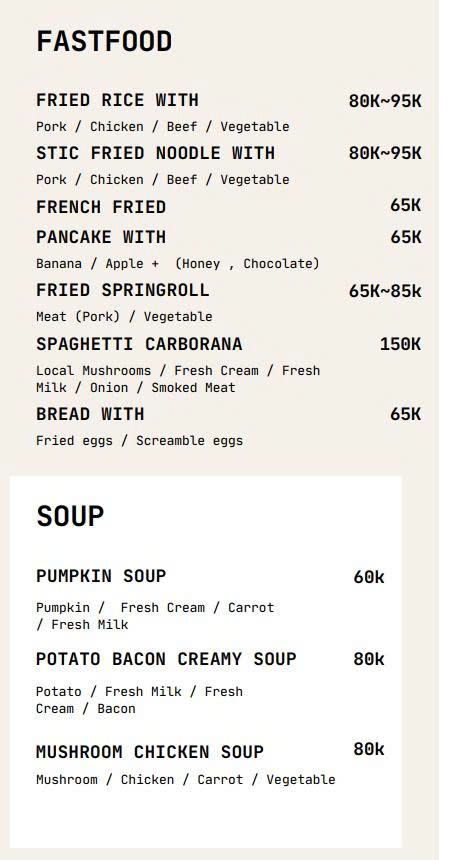The height and width of the screenshot is (860, 449).
Task: Click the French Fried 65K price
Action: pos(406,205)
